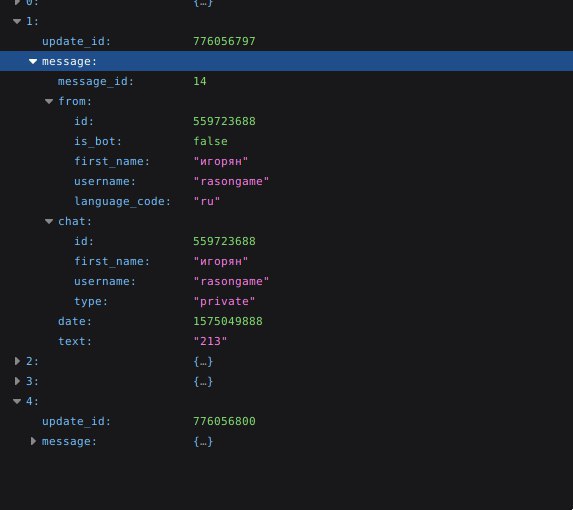Expand array item 3
Viewport: 573px width, 510px height.
click(x=17, y=381)
